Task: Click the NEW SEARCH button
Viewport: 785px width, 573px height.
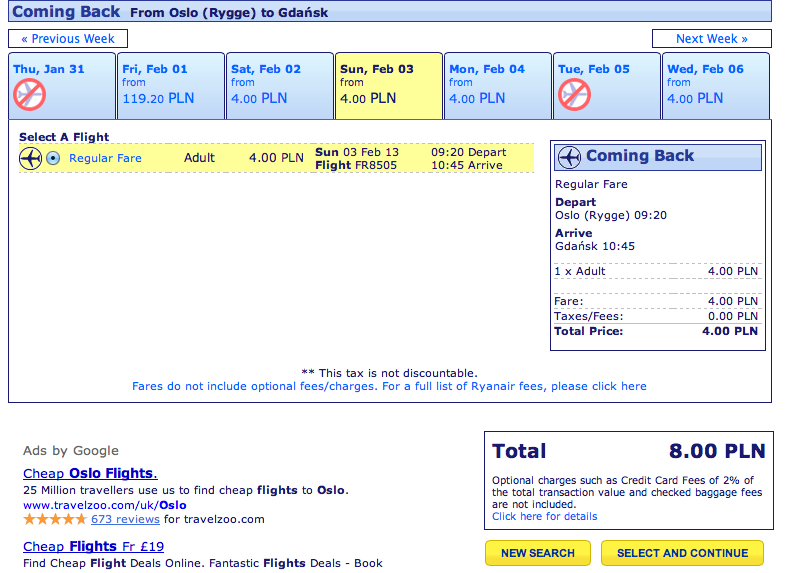Action: tap(538, 553)
